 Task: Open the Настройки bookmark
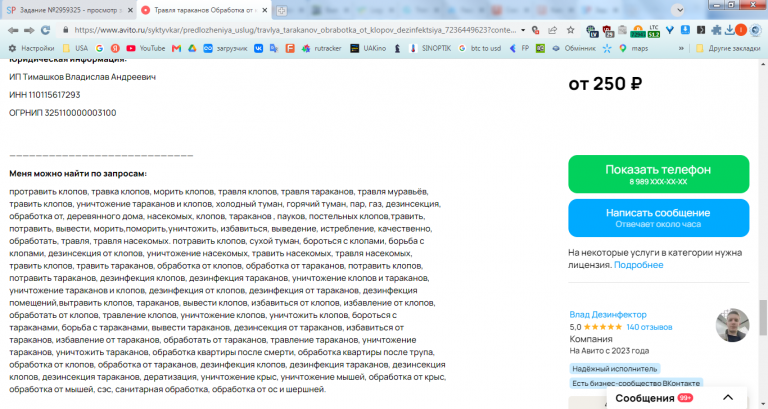pyautogui.click(x=31, y=48)
